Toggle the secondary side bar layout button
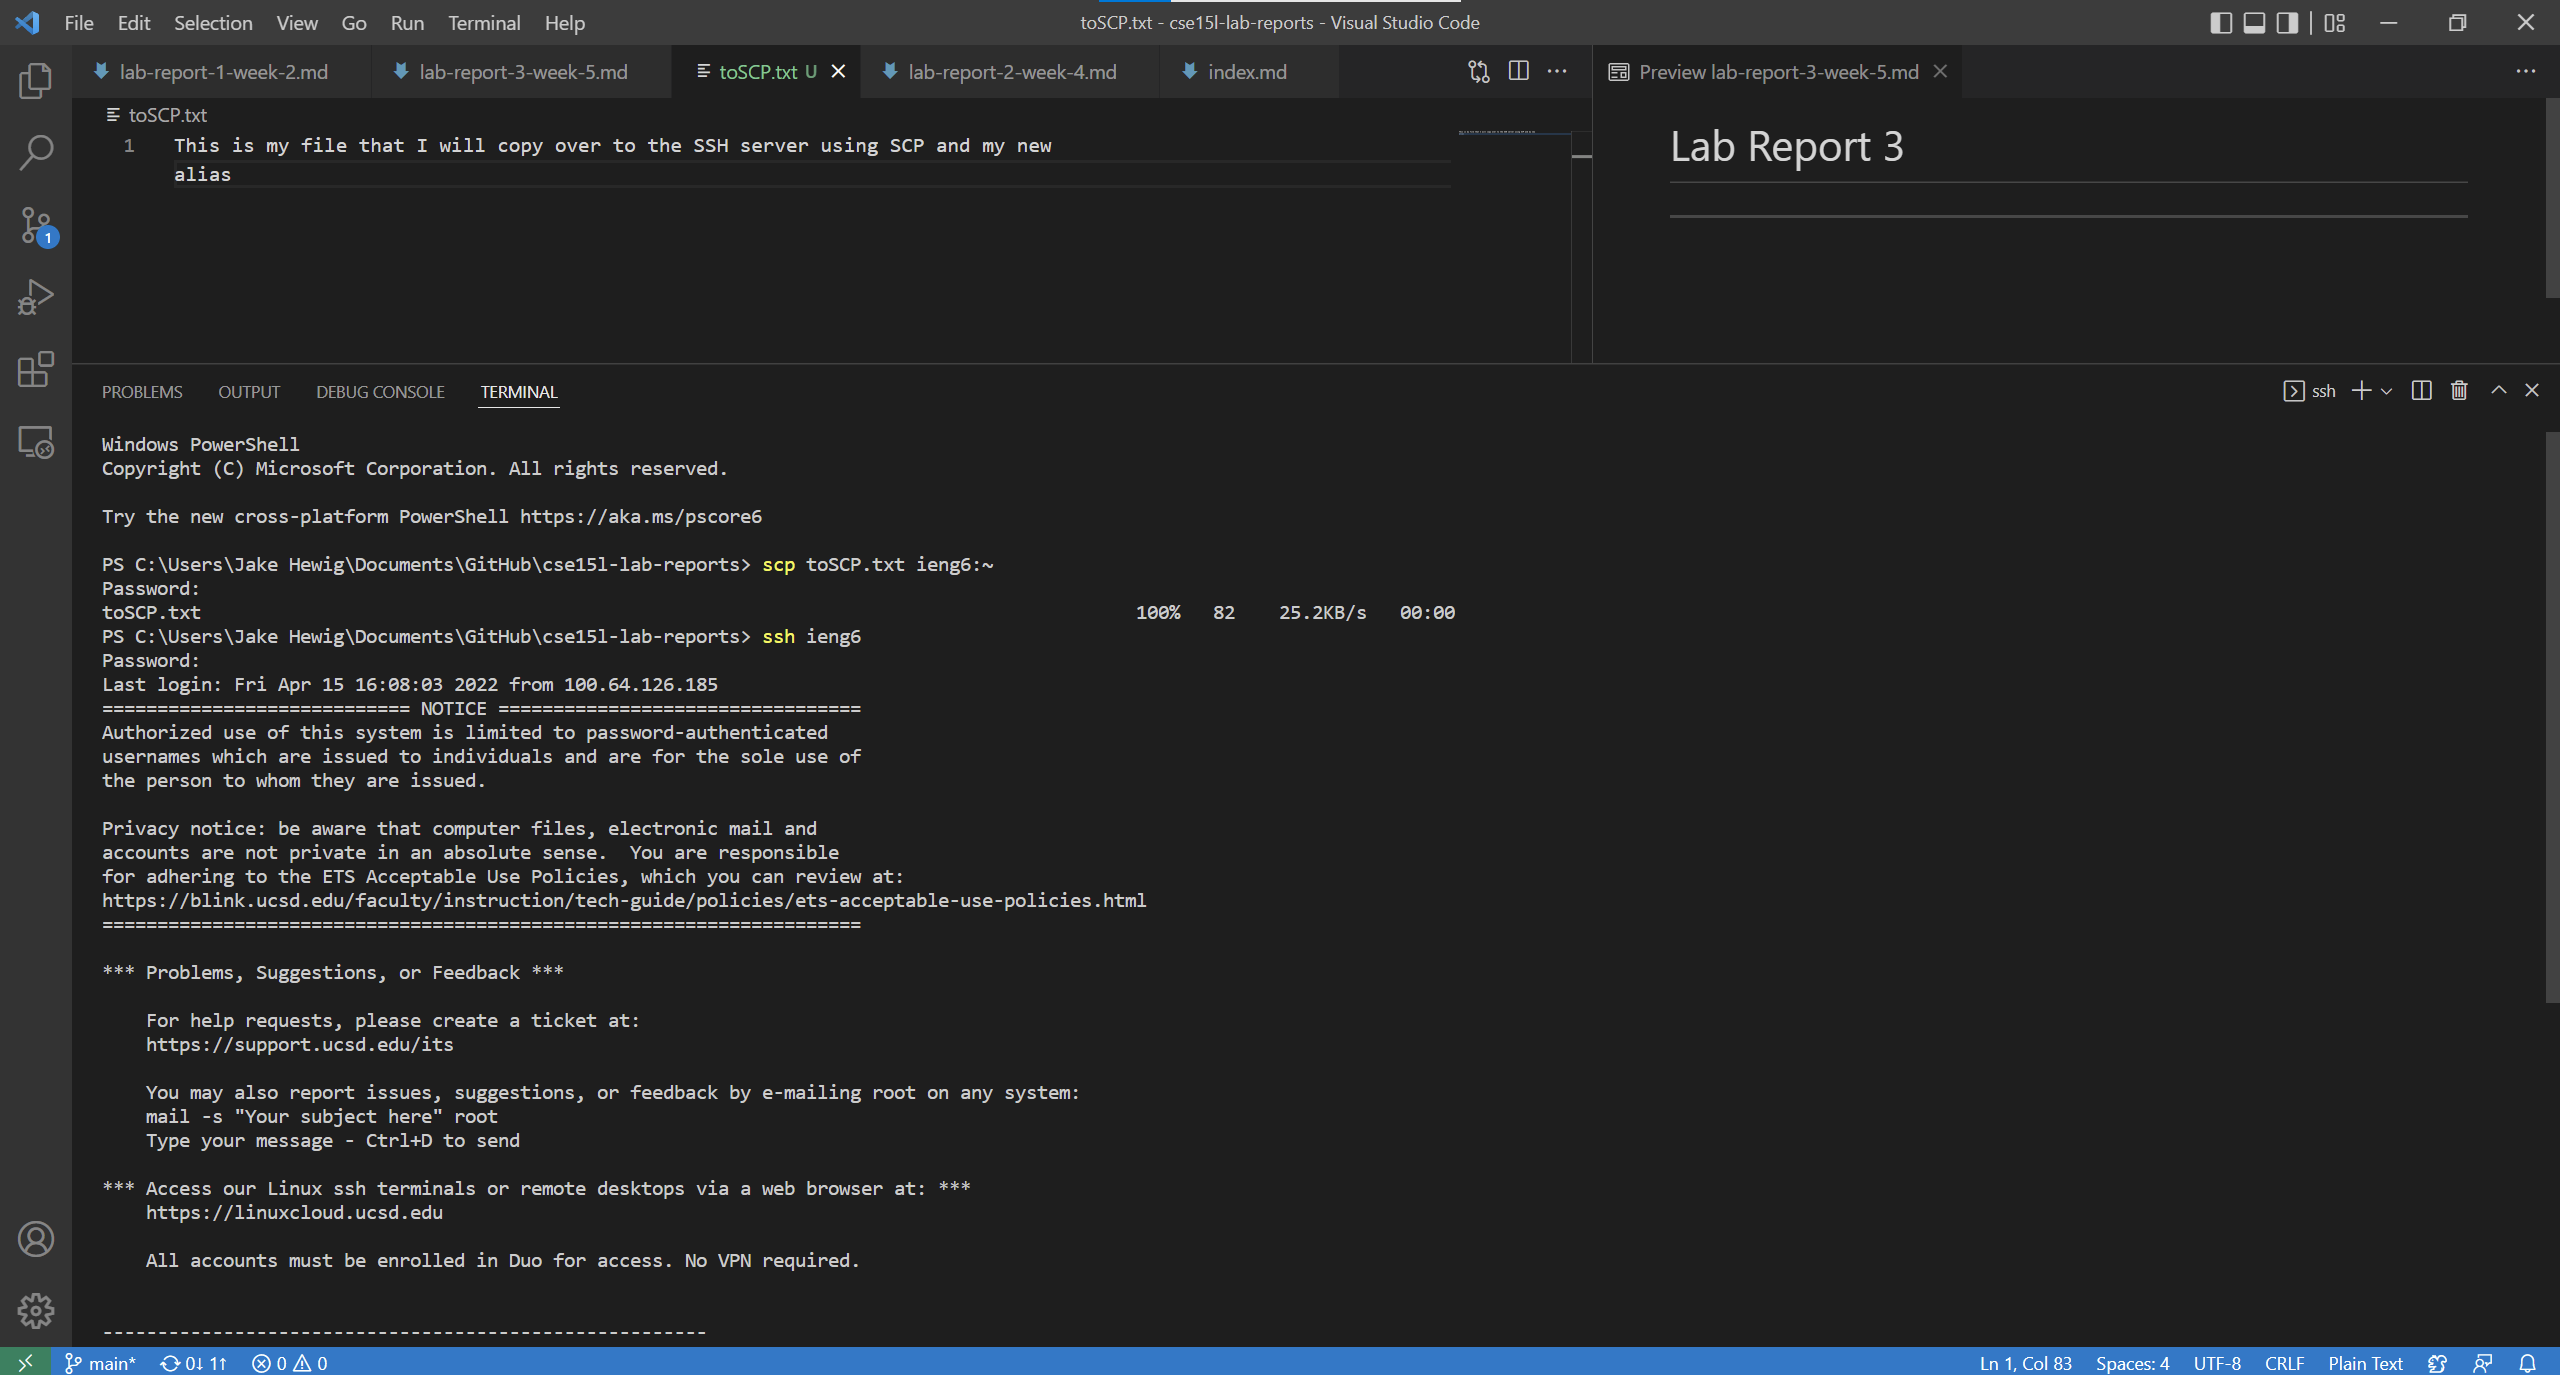The height and width of the screenshot is (1375, 2560). pos(2287,23)
